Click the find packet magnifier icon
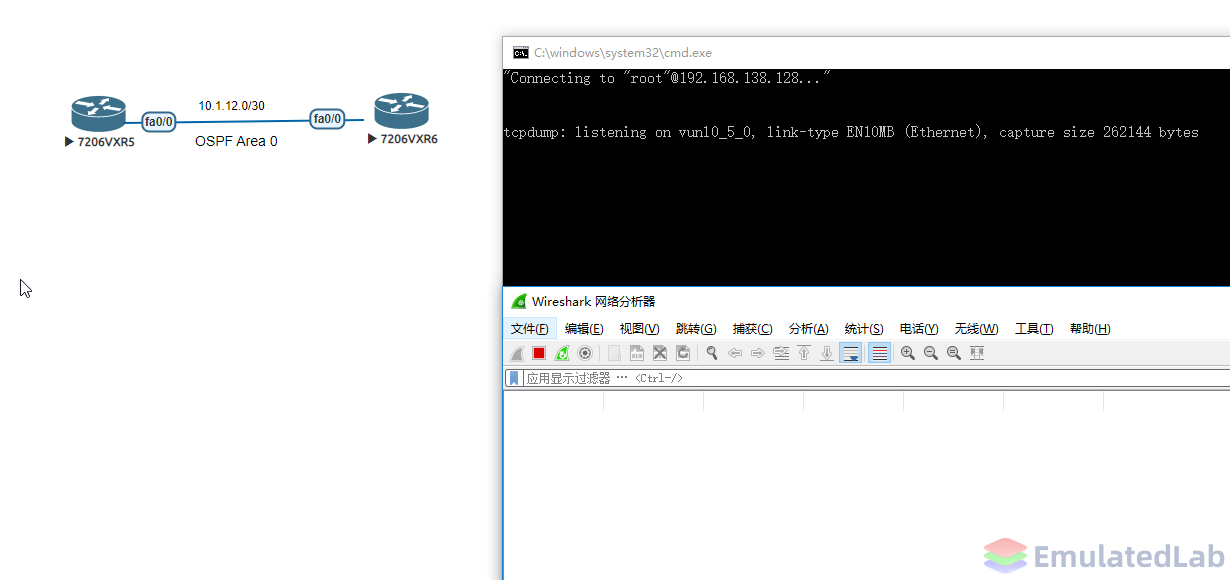 point(712,353)
